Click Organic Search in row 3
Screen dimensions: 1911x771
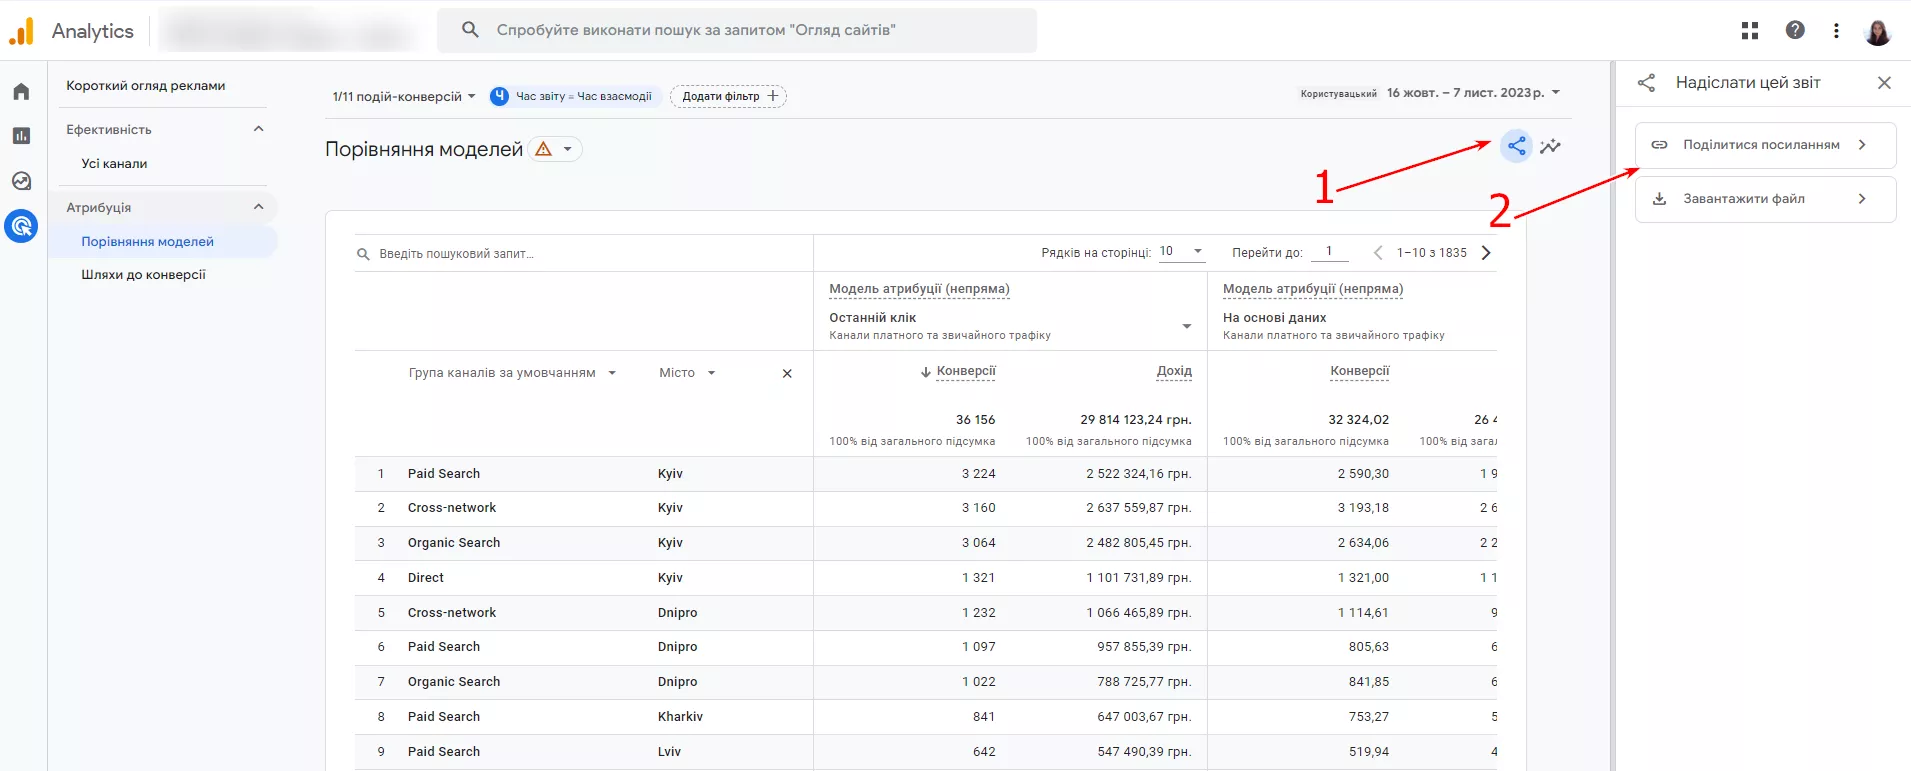pyautogui.click(x=454, y=543)
